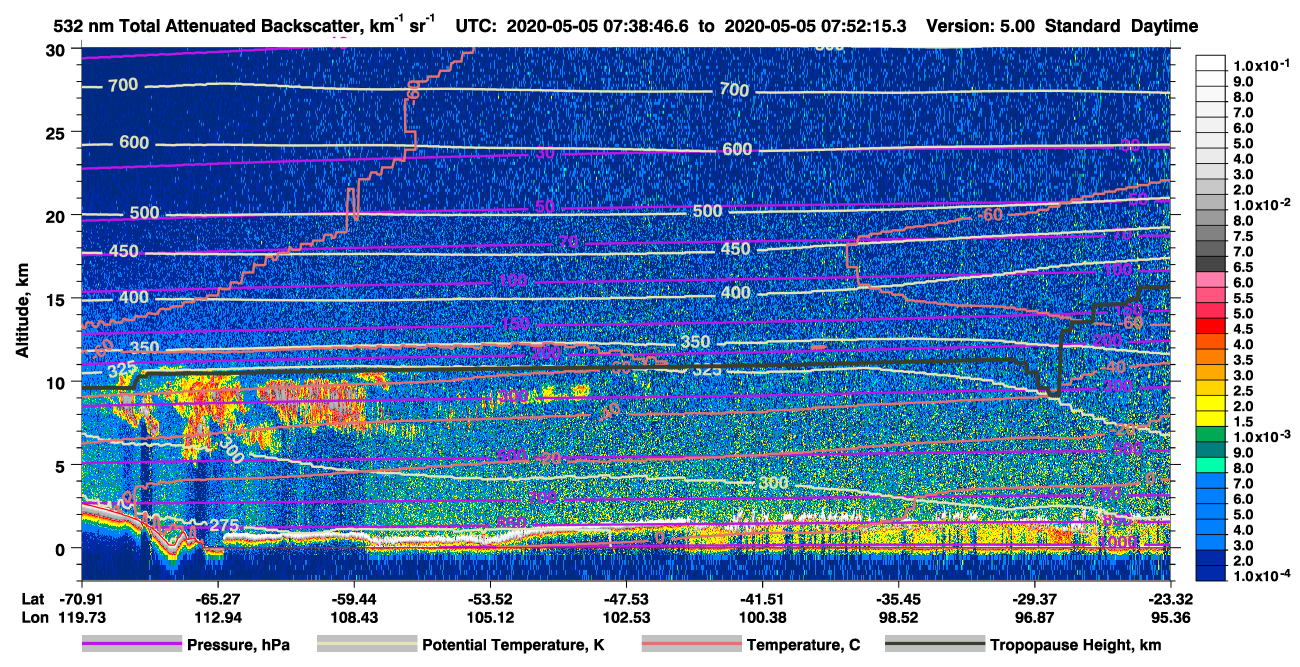The width and height of the screenshot is (1300, 667).
Task: Click the Temperature, C legend label
Action: [x=803, y=646]
